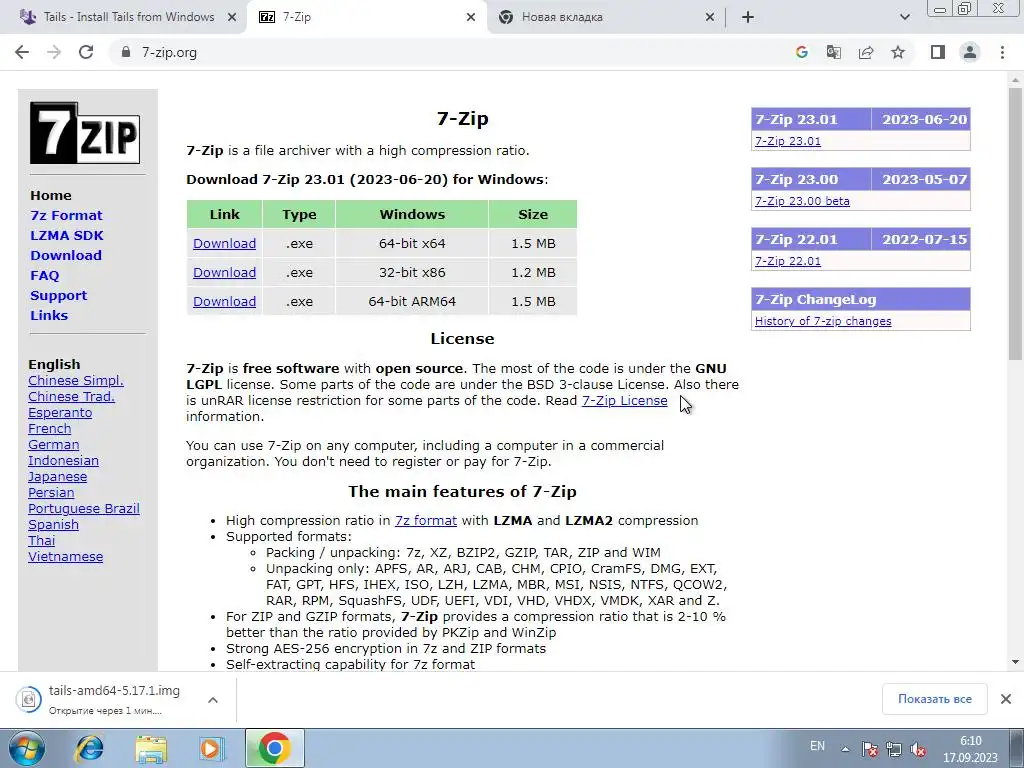Switch language to Portuguese Brazil
Viewport: 1024px width, 768px height.
pyautogui.click(x=84, y=509)
